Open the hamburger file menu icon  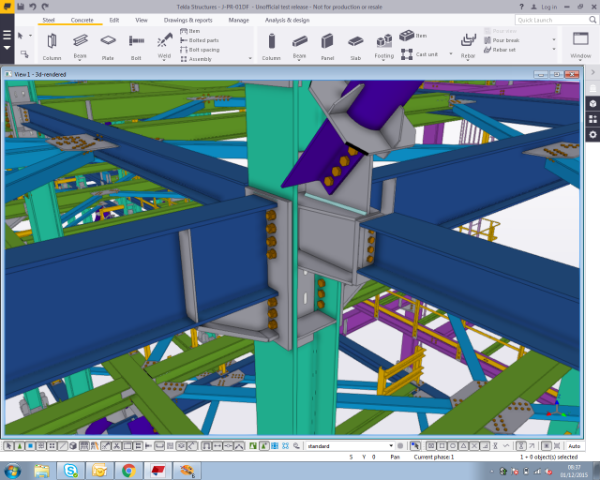(7, 37)
